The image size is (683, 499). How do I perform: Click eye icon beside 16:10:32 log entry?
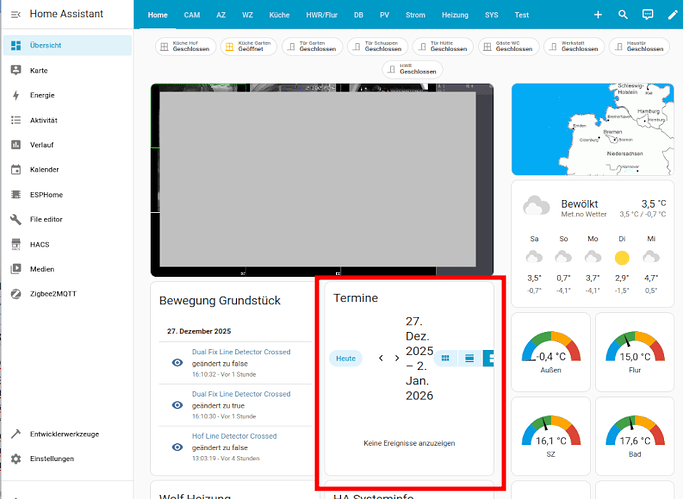tap(177, 363)
